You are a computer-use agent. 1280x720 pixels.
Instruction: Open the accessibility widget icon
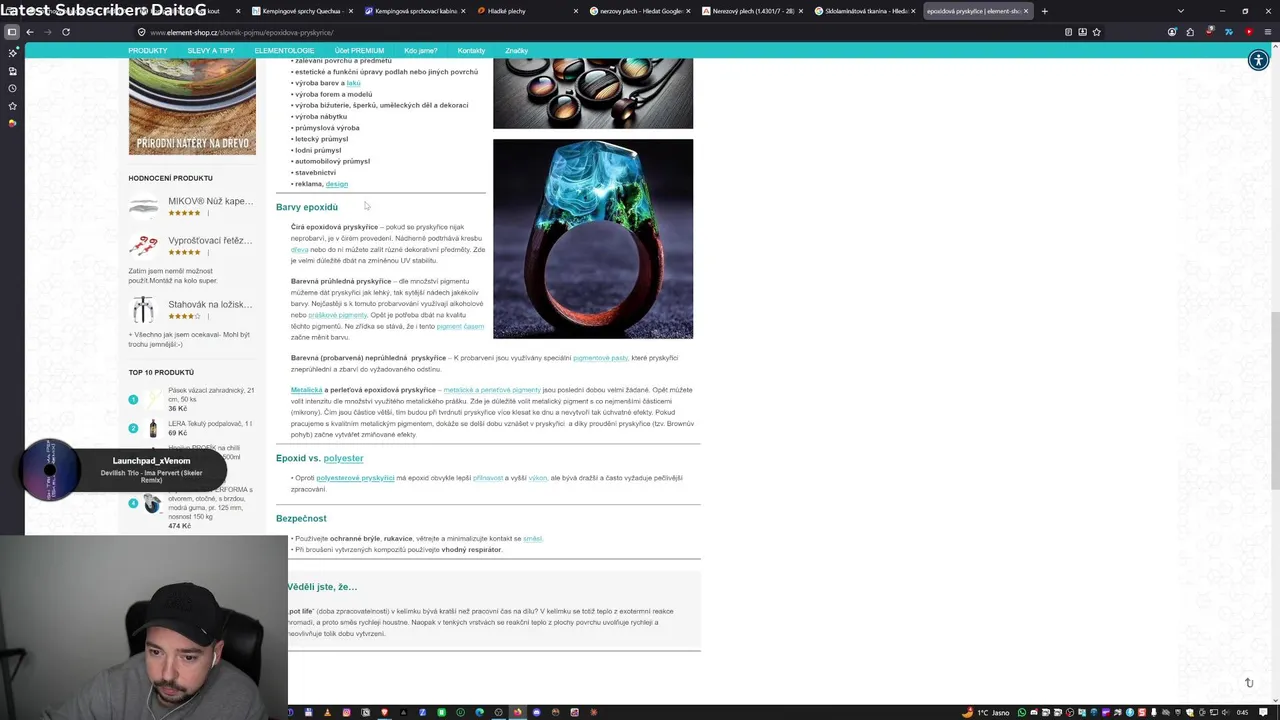click(1258, 60)
